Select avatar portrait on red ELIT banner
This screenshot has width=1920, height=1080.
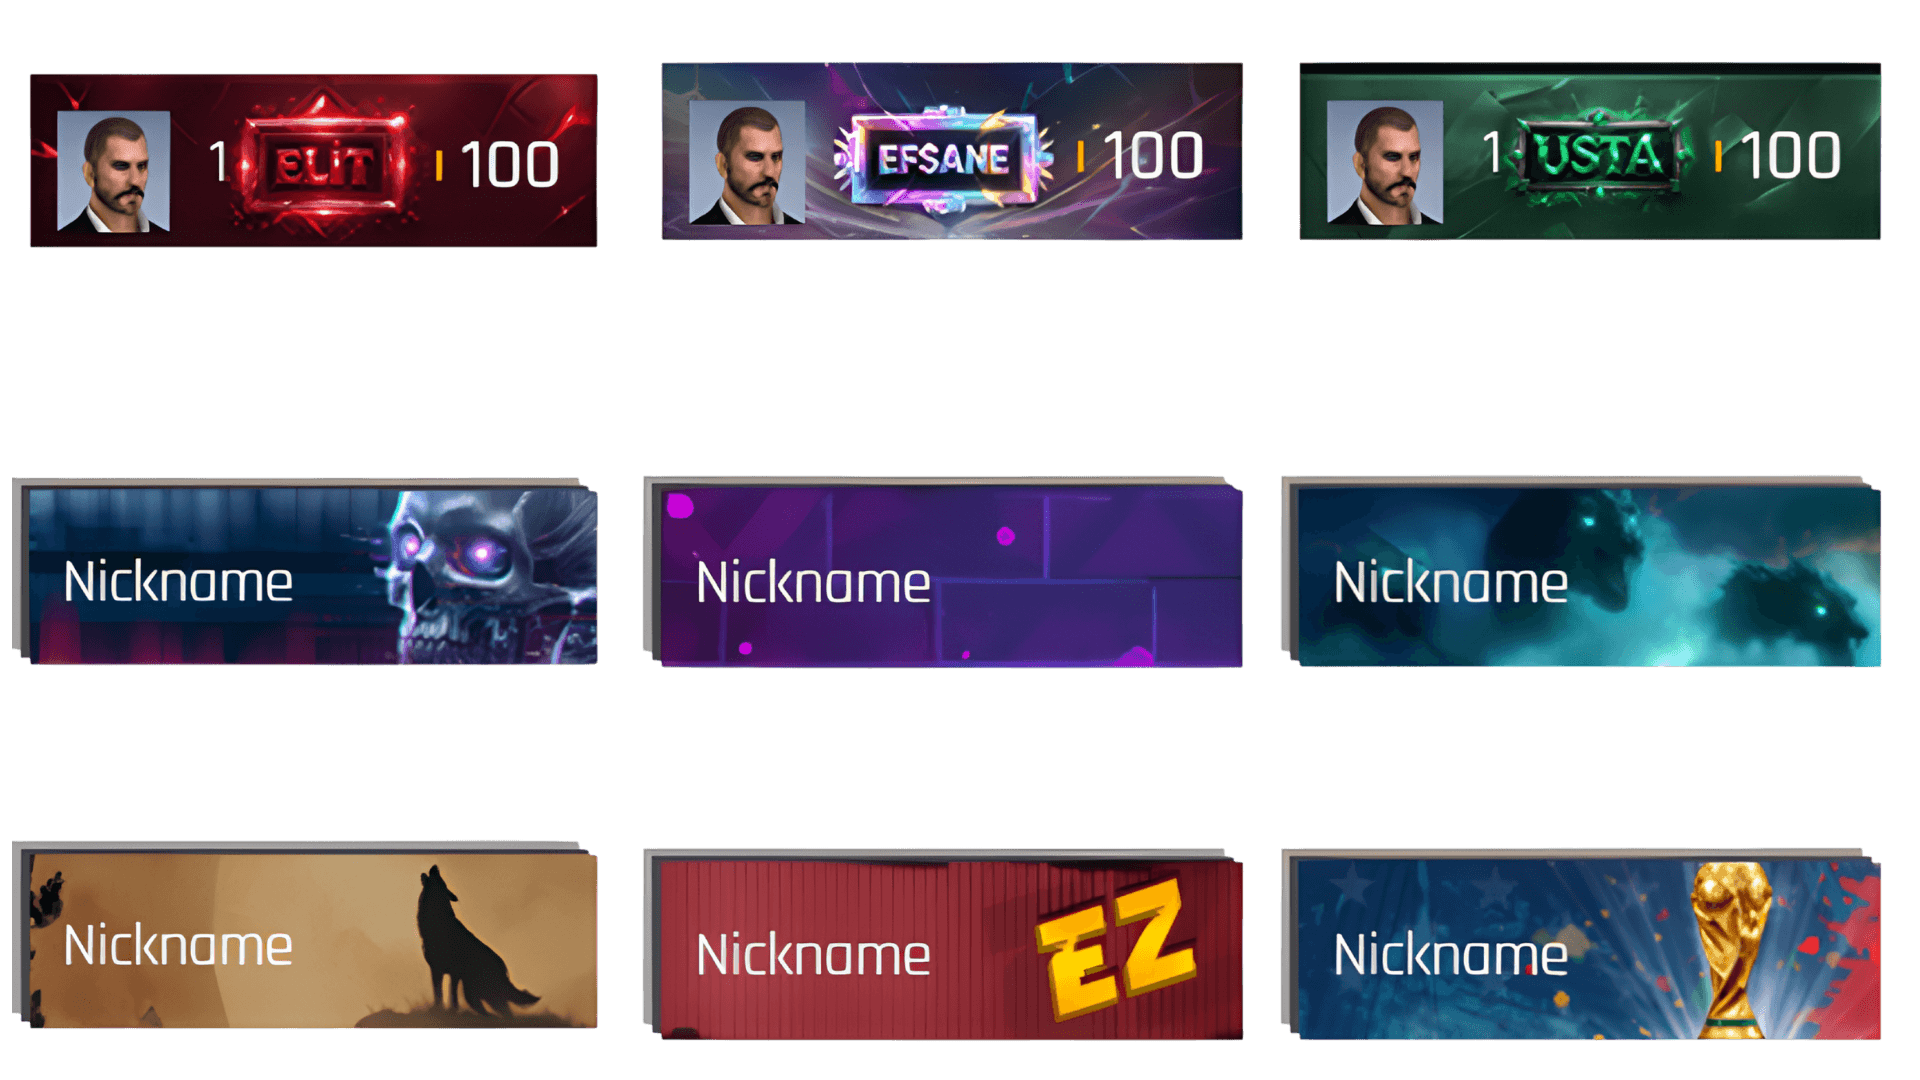click(x=113, y=171)
